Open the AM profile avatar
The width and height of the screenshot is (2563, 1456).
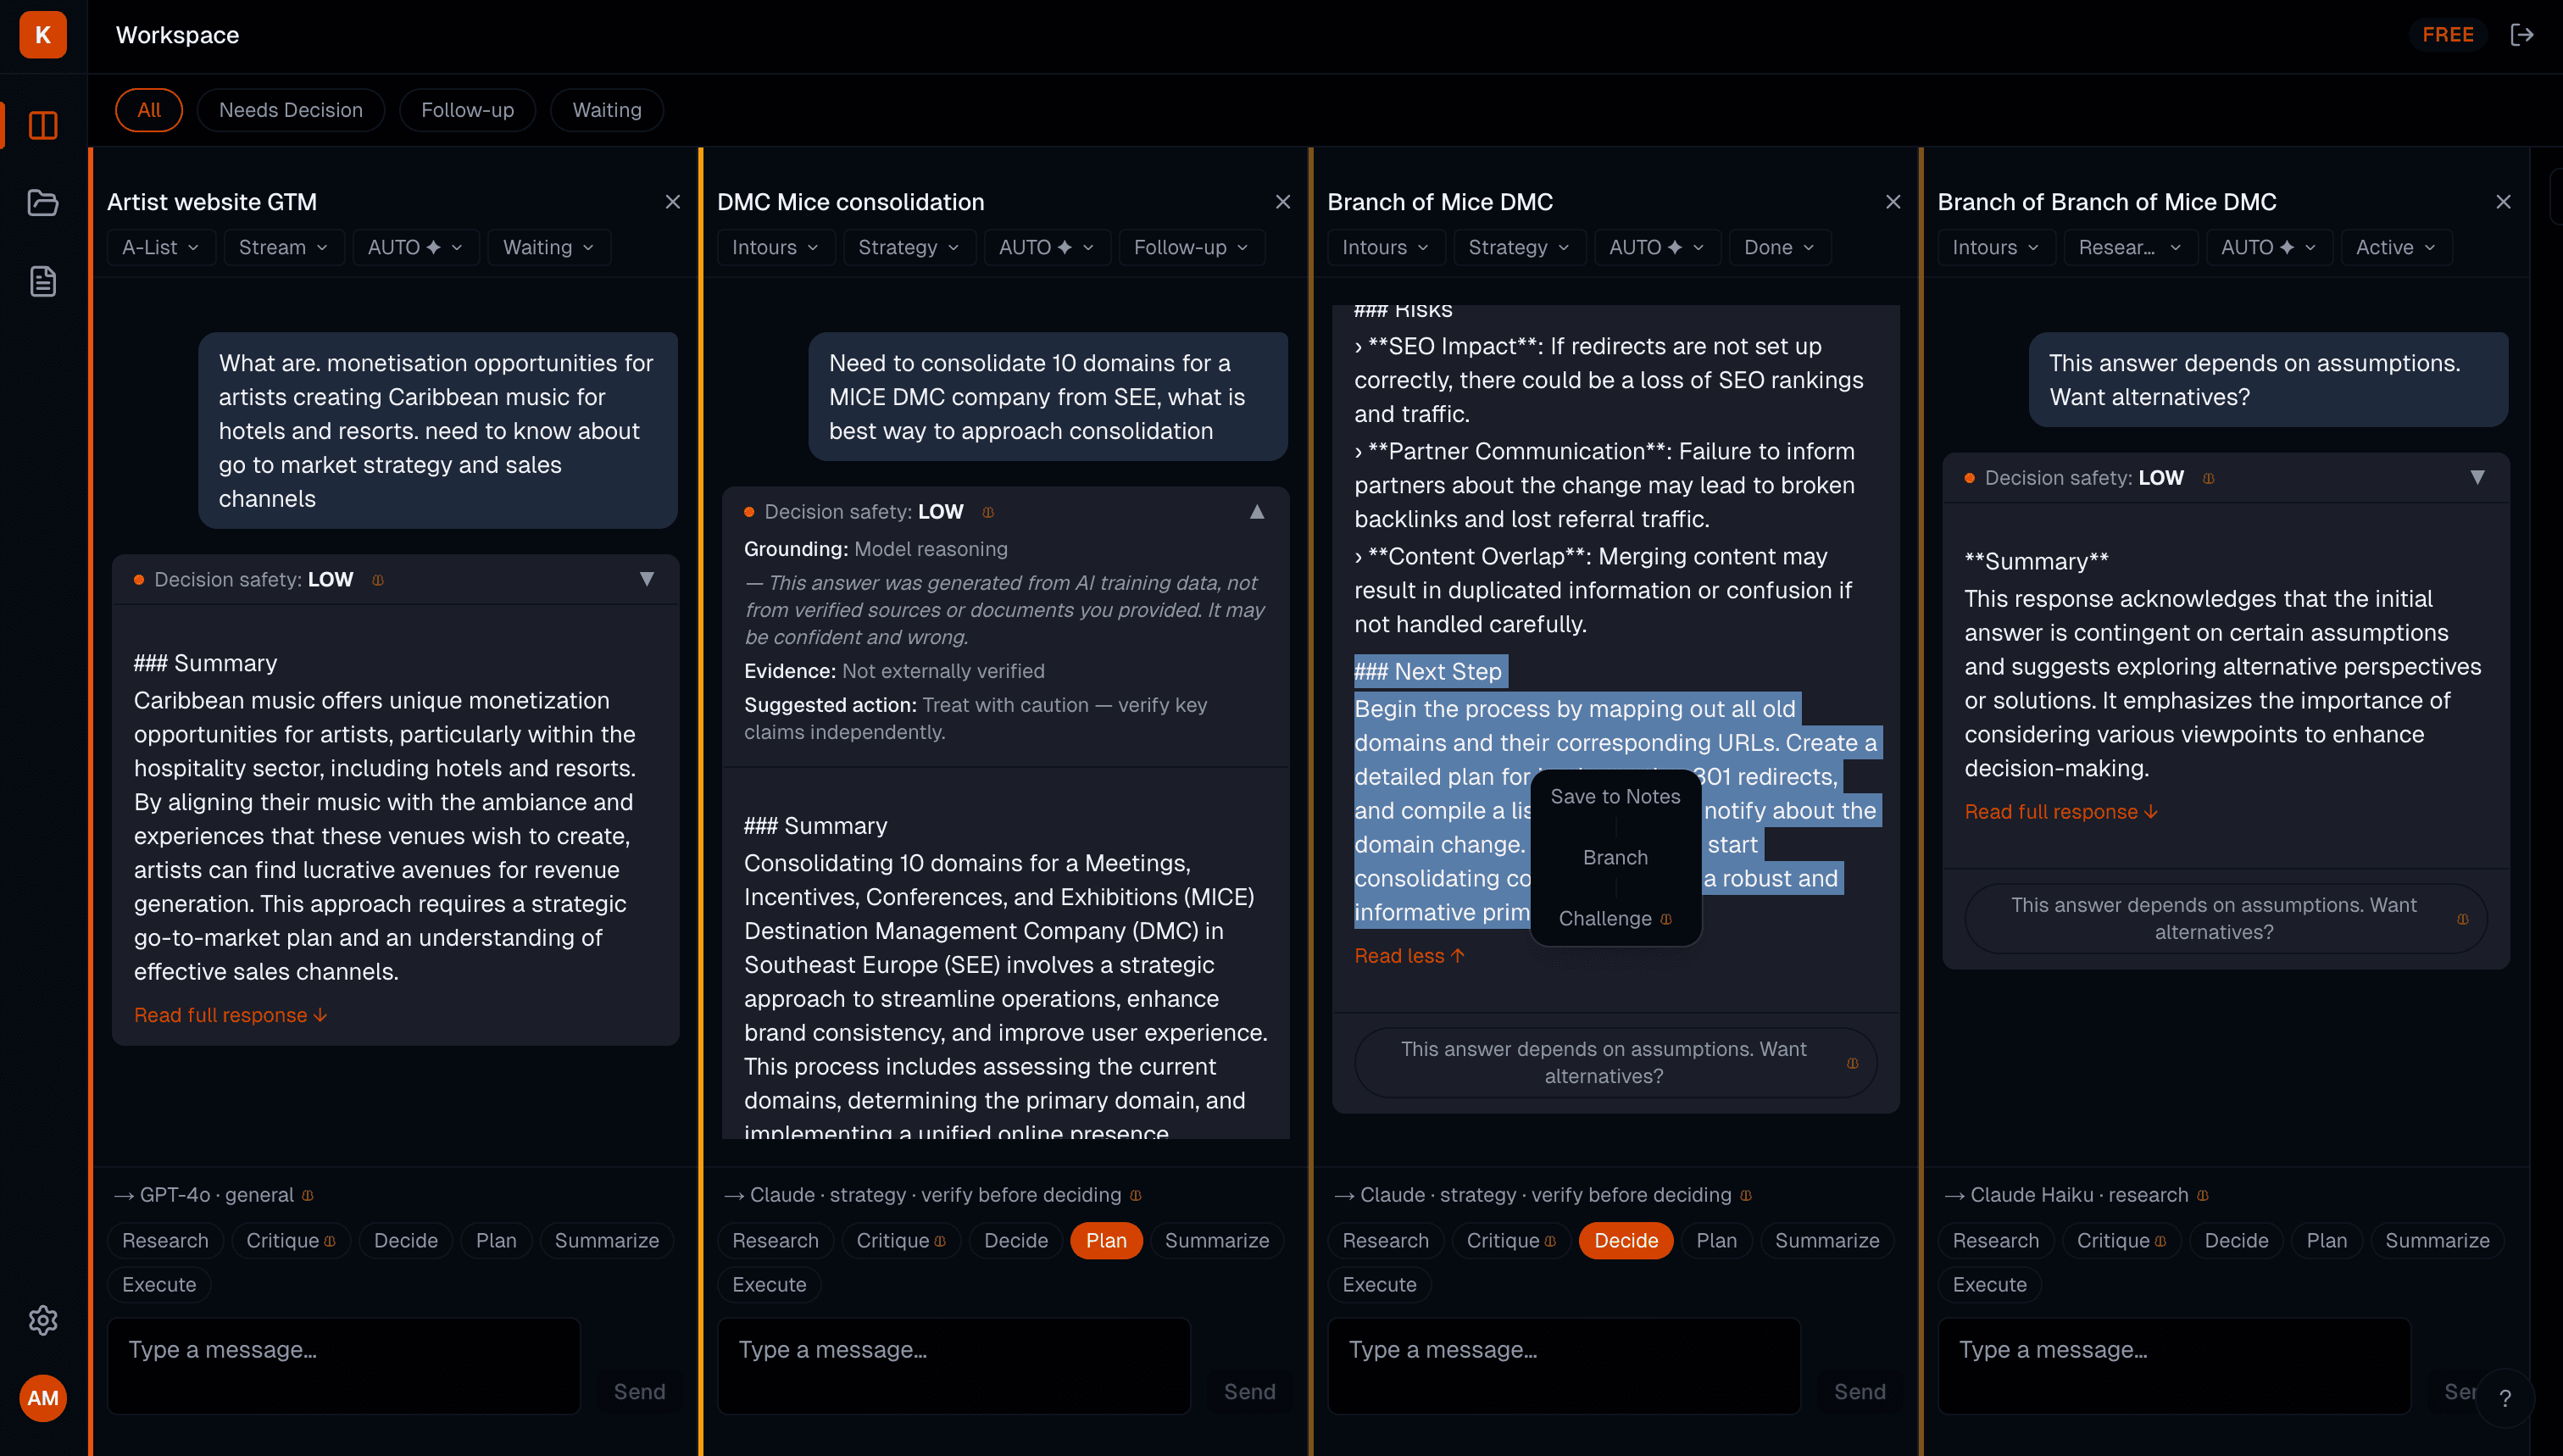tap(42, 1398)
